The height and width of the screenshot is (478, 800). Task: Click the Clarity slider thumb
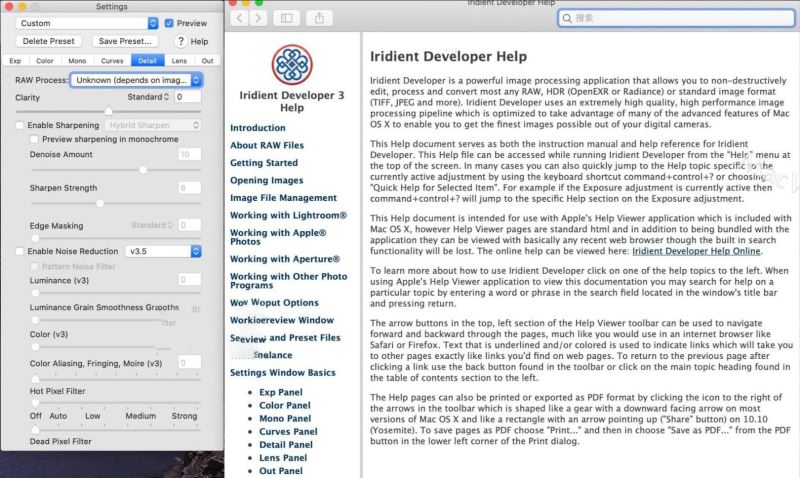(108, 111)
